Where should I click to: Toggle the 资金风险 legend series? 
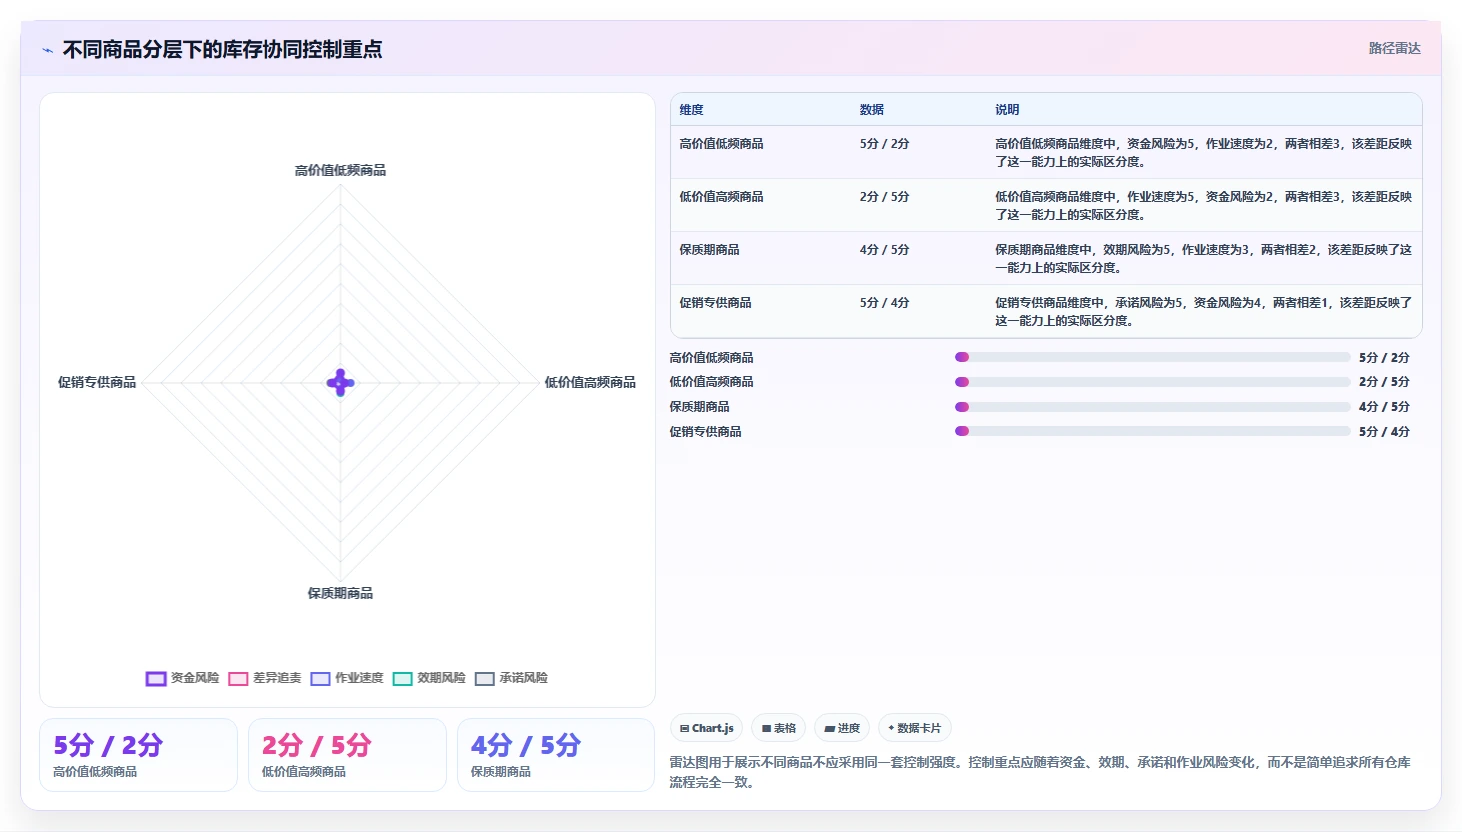[182, 678]
